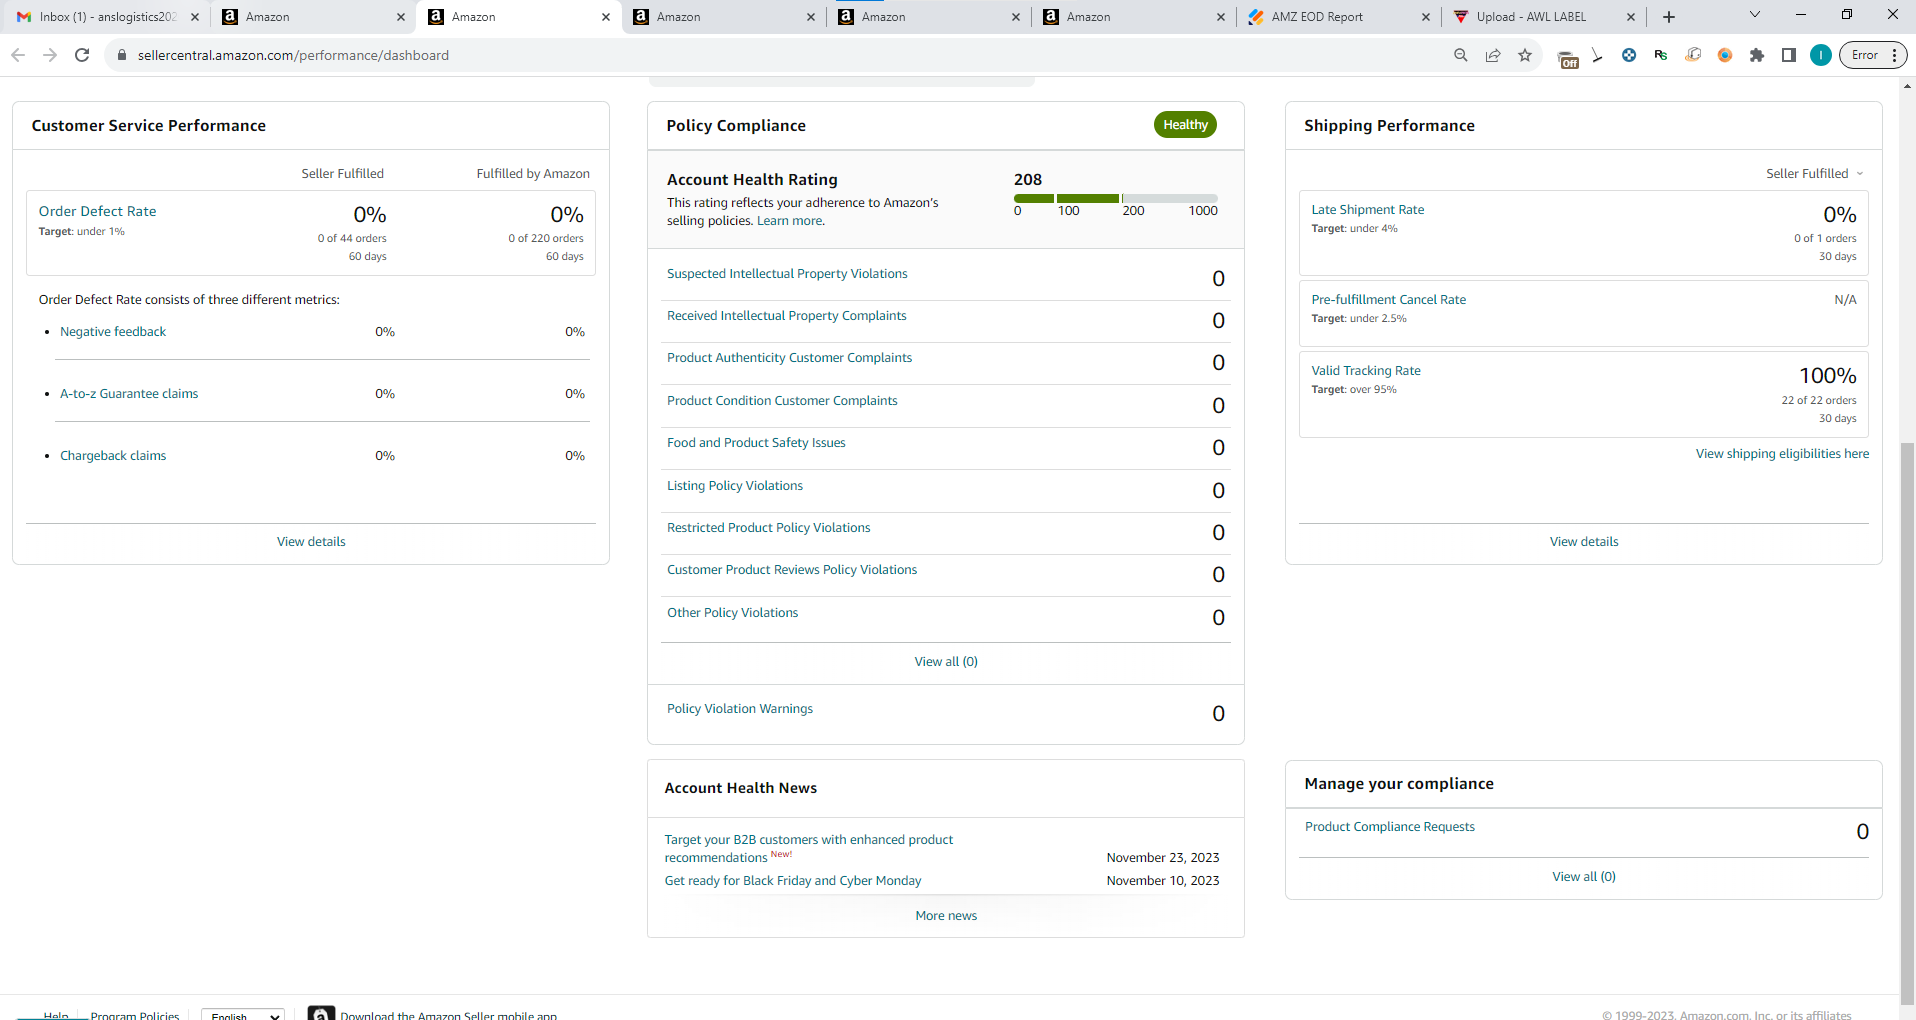
Task: Open the blue circular cross extension
Action: [x=1629, y=55]
